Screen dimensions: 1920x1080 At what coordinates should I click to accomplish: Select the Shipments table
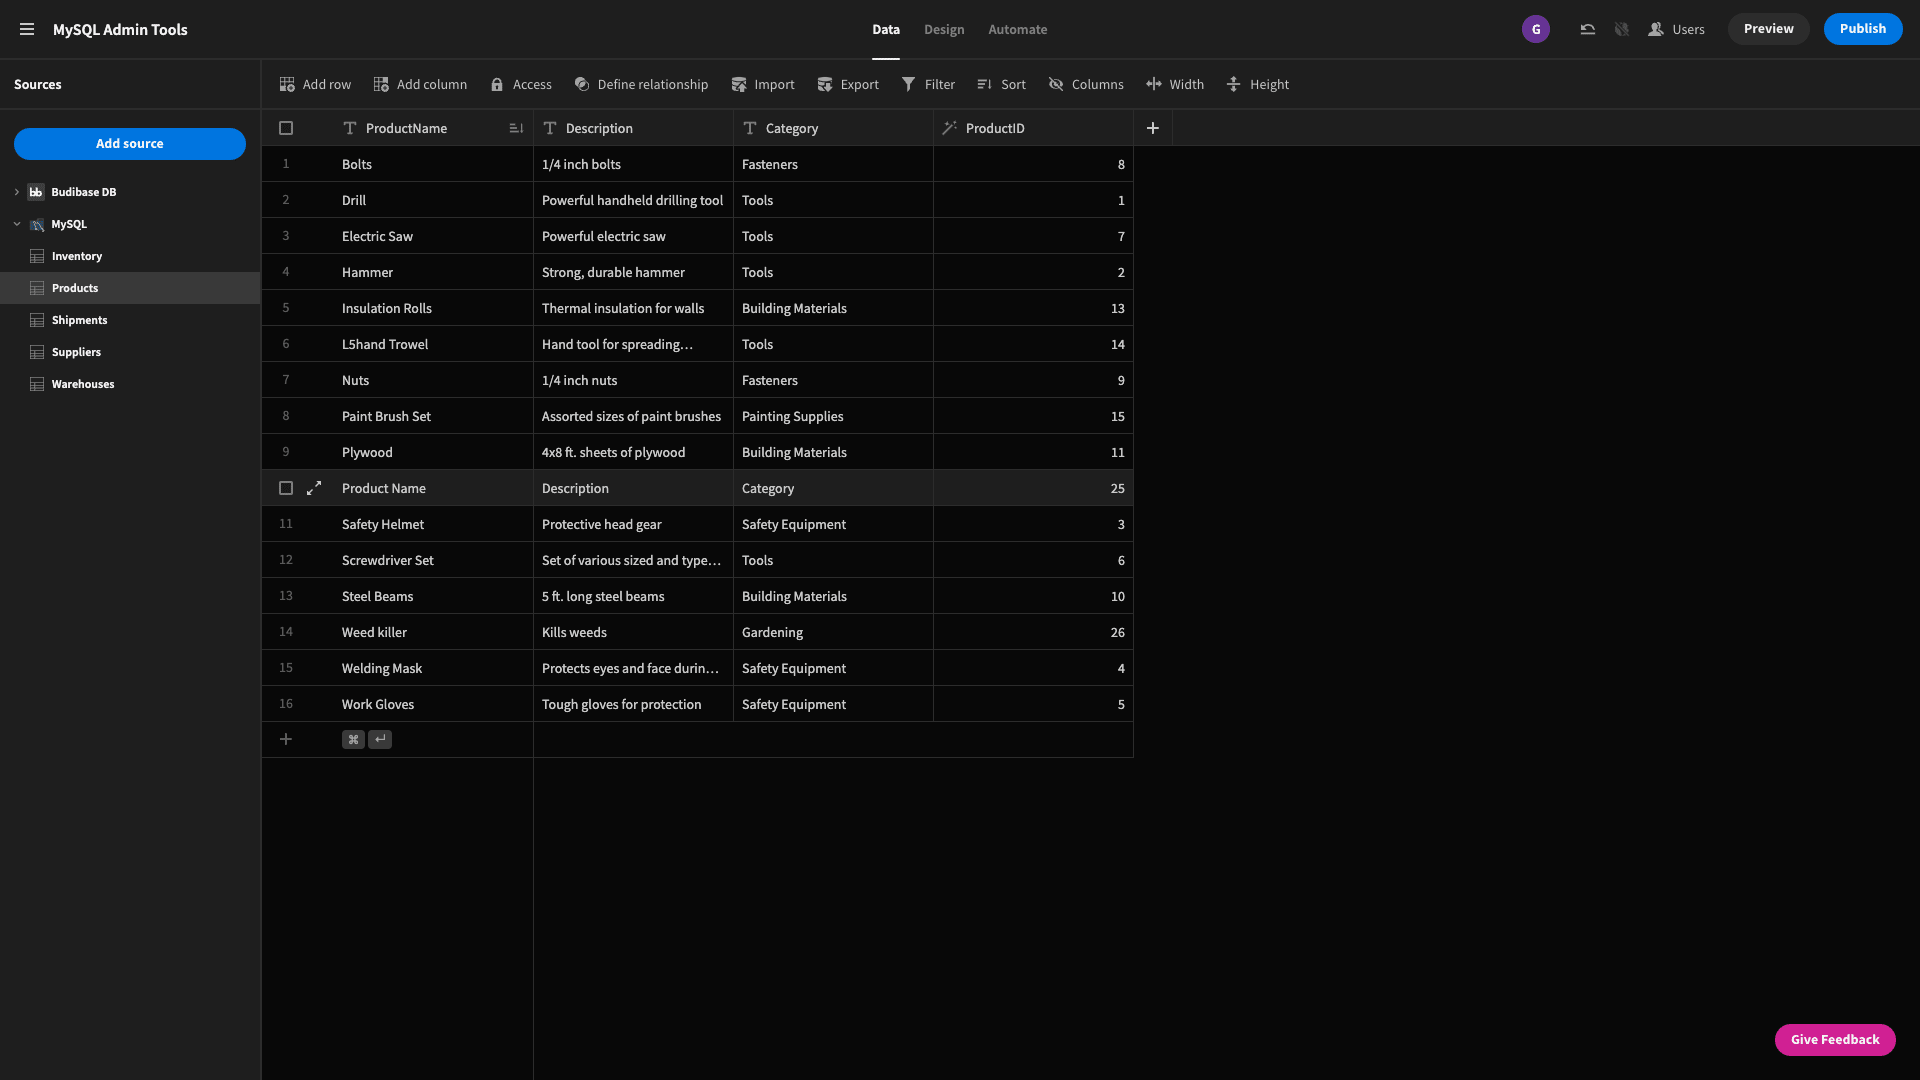pos(79,319)
